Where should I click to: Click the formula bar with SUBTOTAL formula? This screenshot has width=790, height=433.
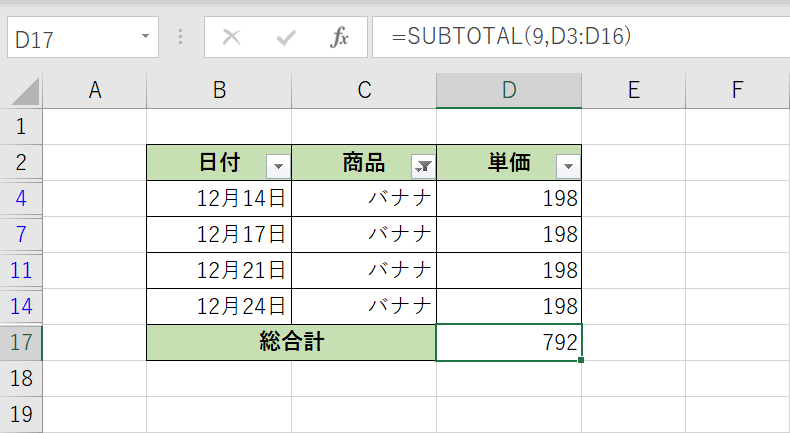tap(581, 37)
